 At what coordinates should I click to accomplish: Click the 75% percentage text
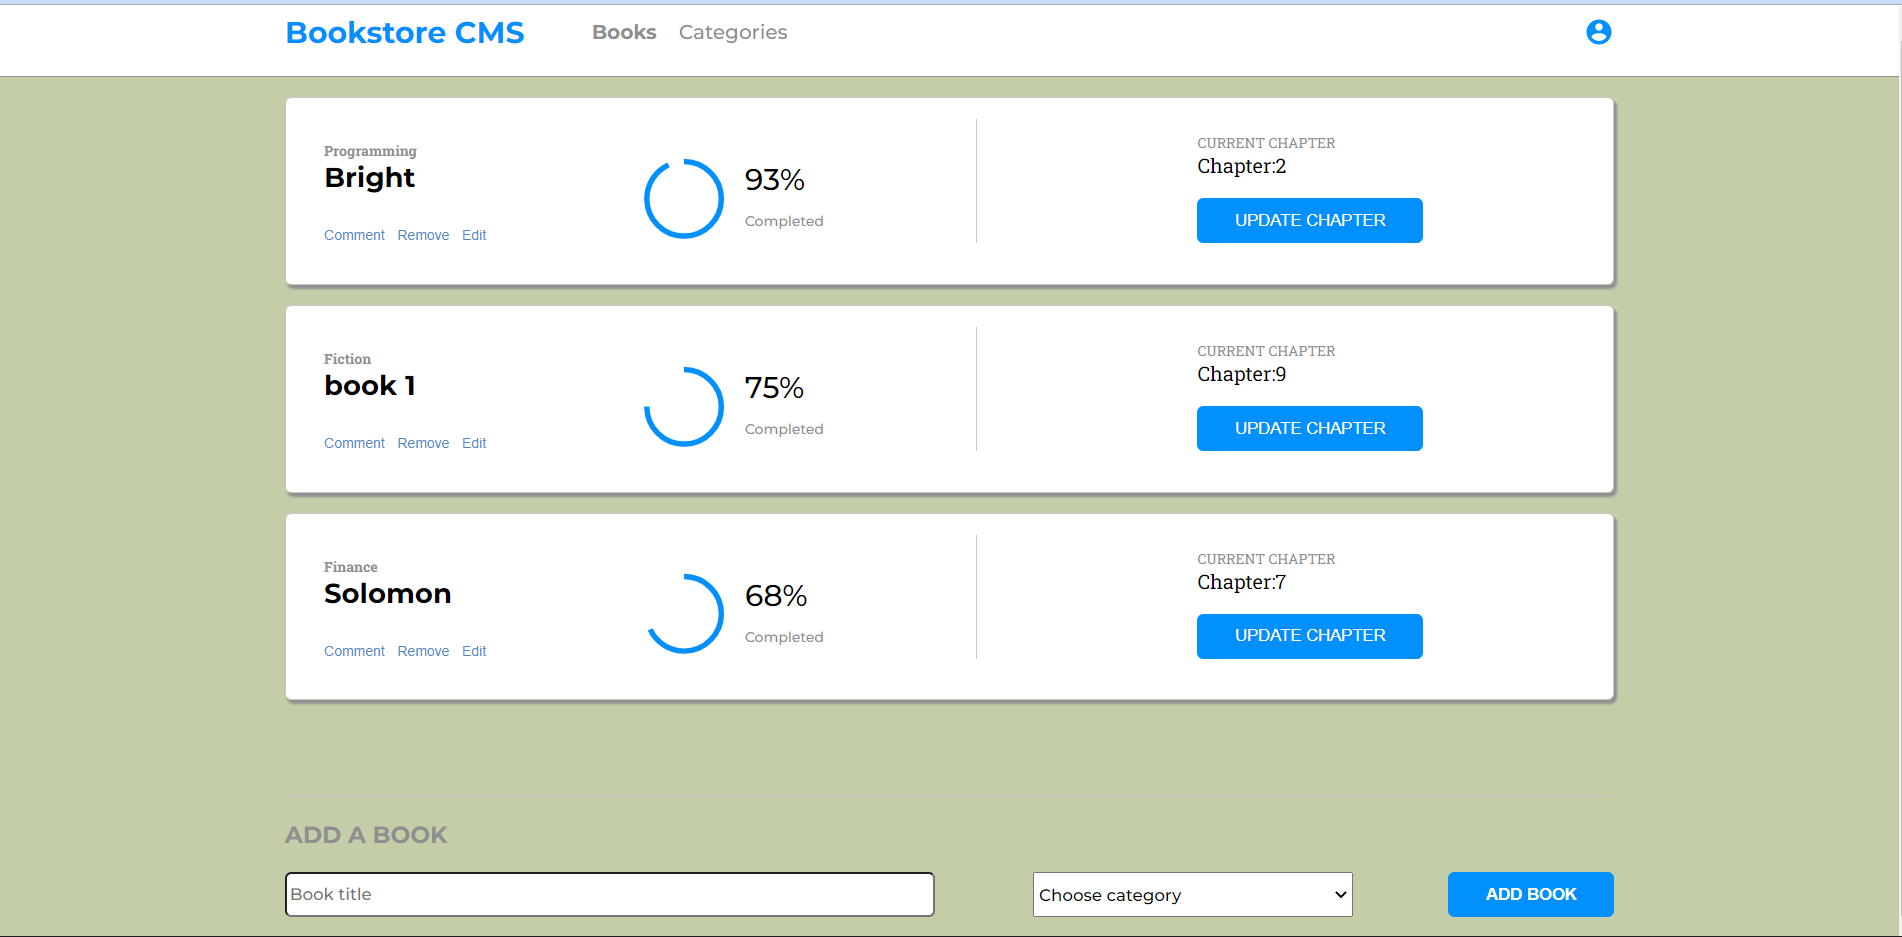pyautogui.click(x=774, y=388)
